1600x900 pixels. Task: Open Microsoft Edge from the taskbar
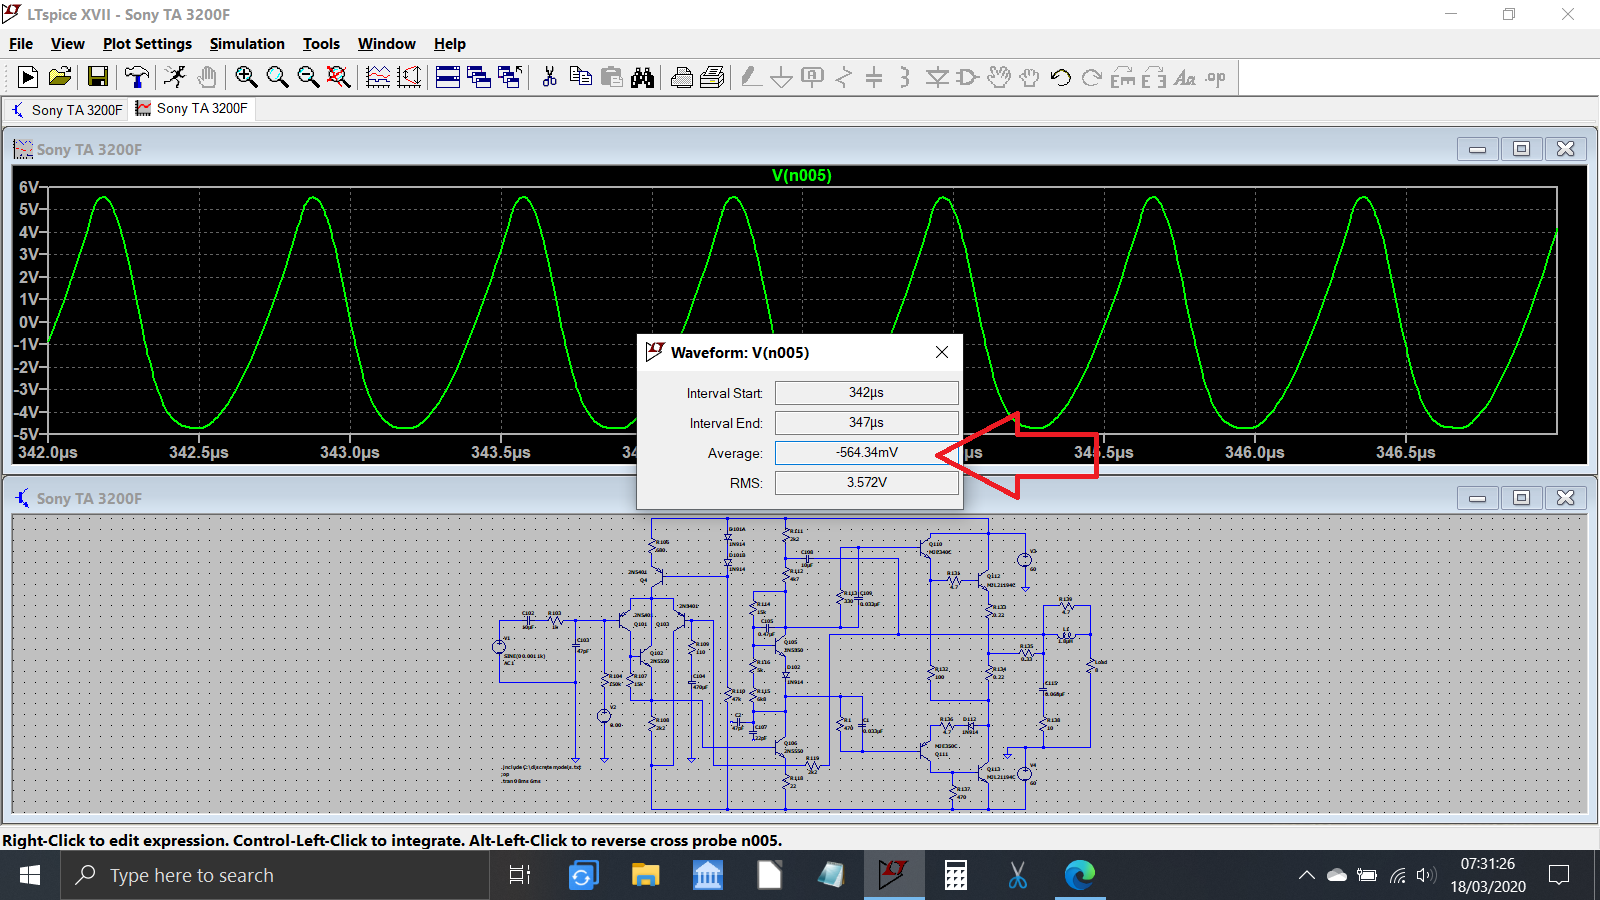[x=1080, y=875]
